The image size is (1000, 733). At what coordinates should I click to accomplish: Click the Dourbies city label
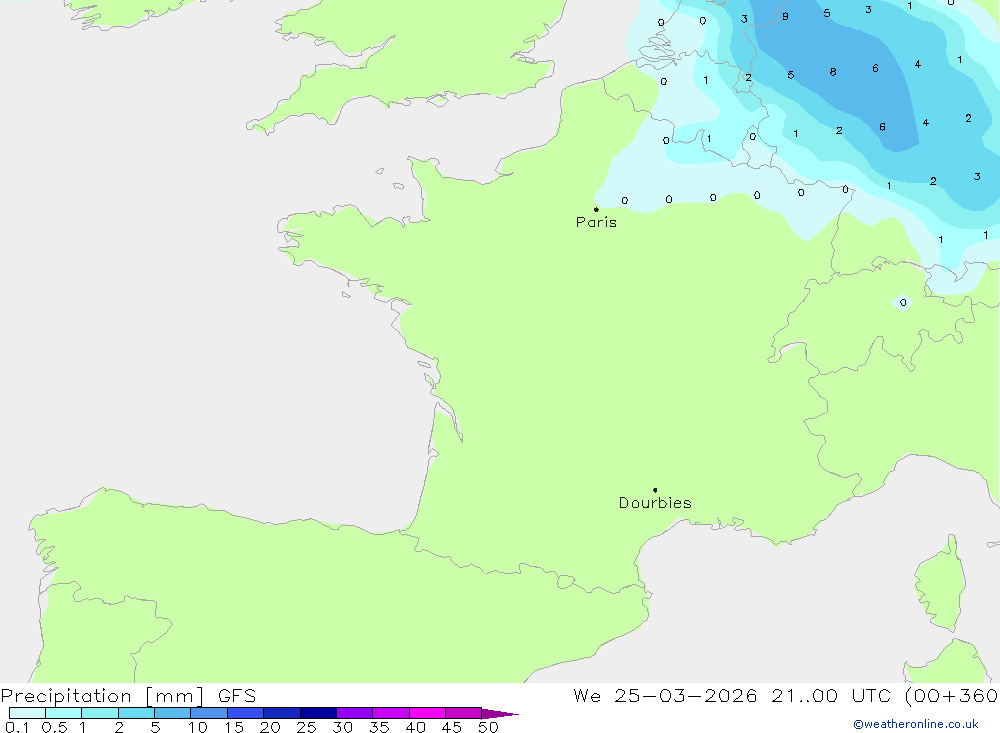(655, 503)
